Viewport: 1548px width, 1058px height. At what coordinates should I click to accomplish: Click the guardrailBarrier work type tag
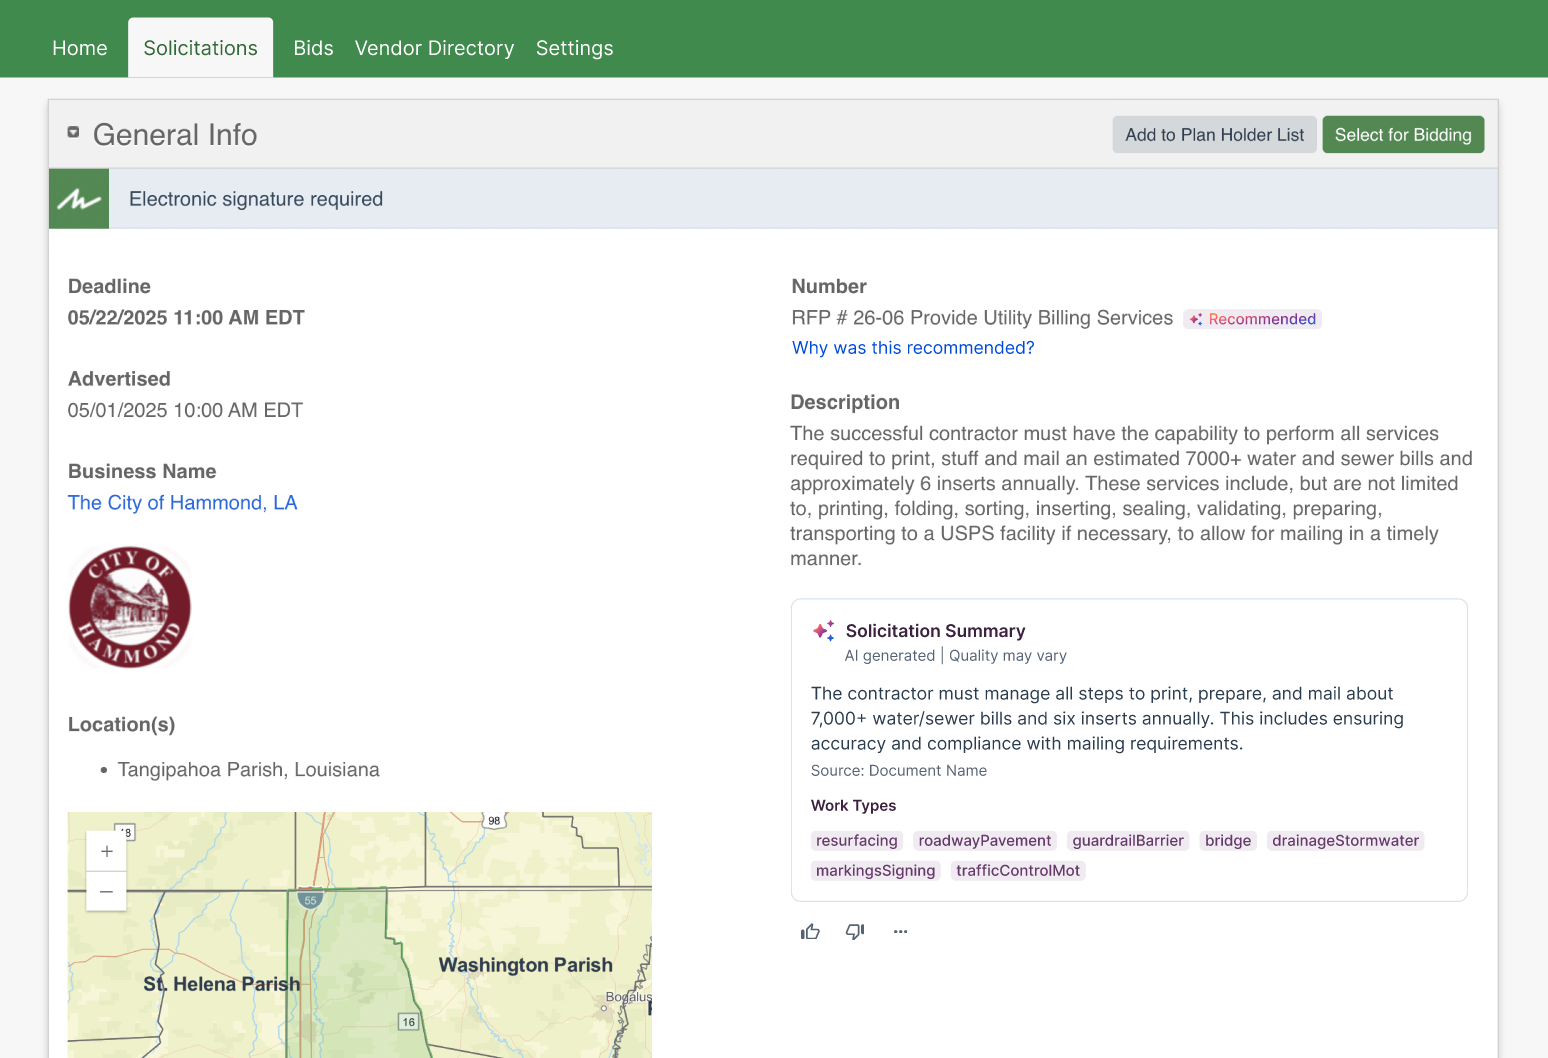pos(1128,841)
